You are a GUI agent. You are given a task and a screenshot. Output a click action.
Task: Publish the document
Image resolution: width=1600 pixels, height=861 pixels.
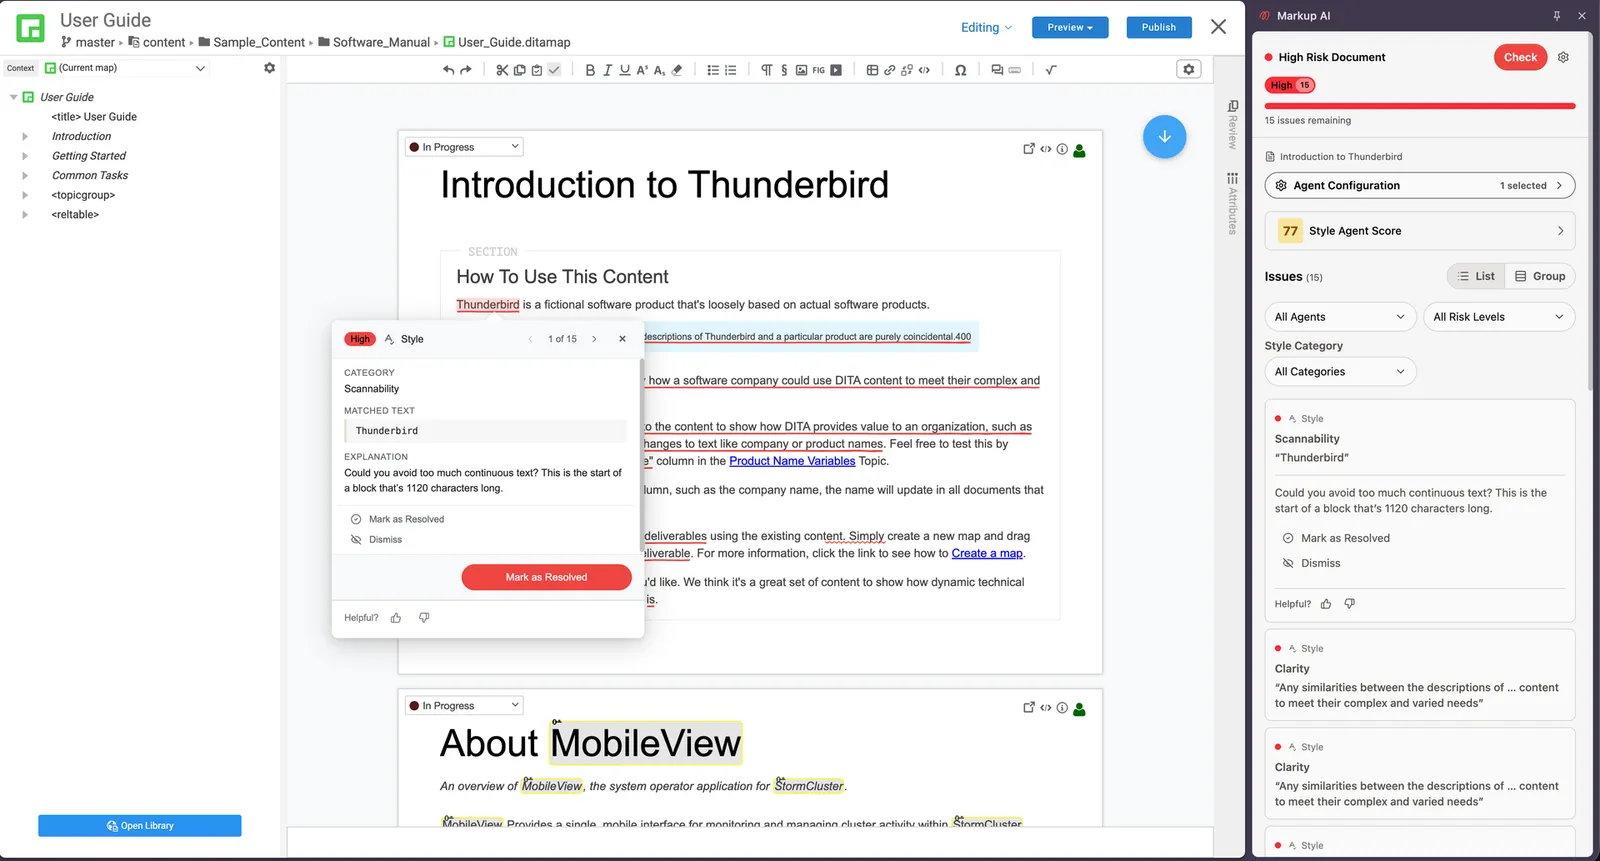pos(1159,27)
